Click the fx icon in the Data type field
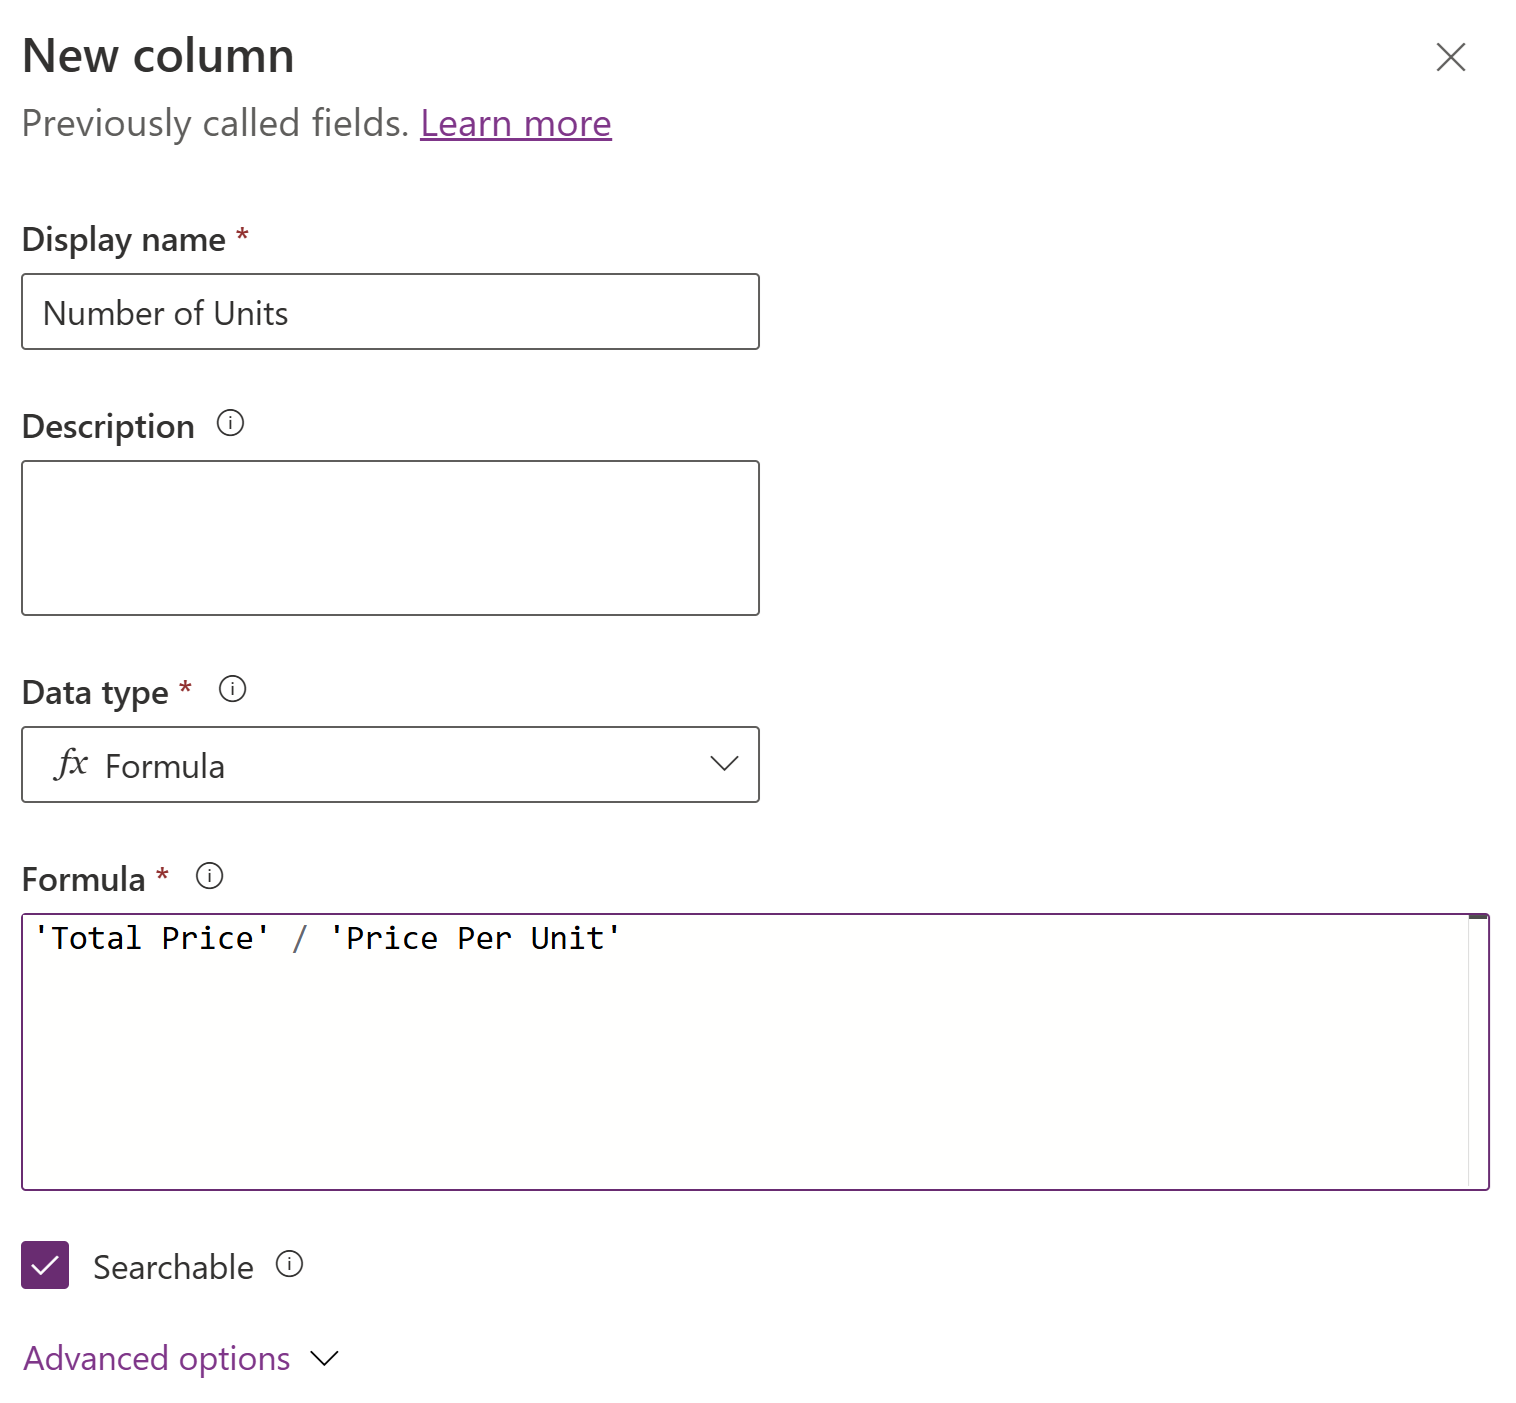 pyautogui.click(x=70, y=765)
